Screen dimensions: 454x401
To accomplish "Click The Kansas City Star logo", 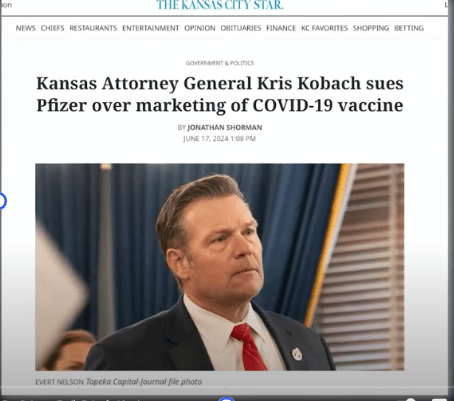I will tap(220, 5).
